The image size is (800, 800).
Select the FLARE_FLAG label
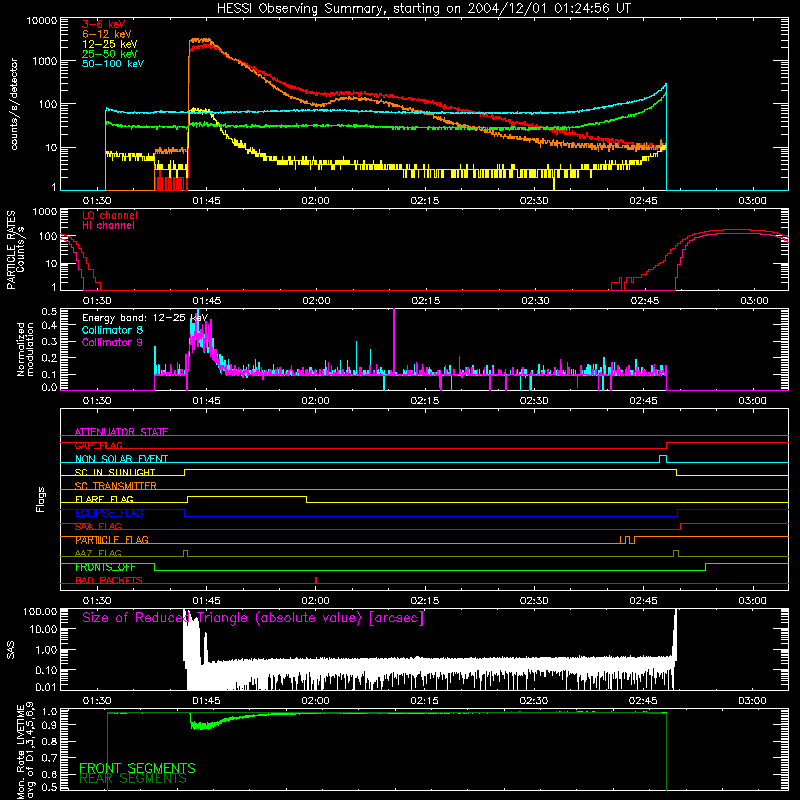point(104,499)
